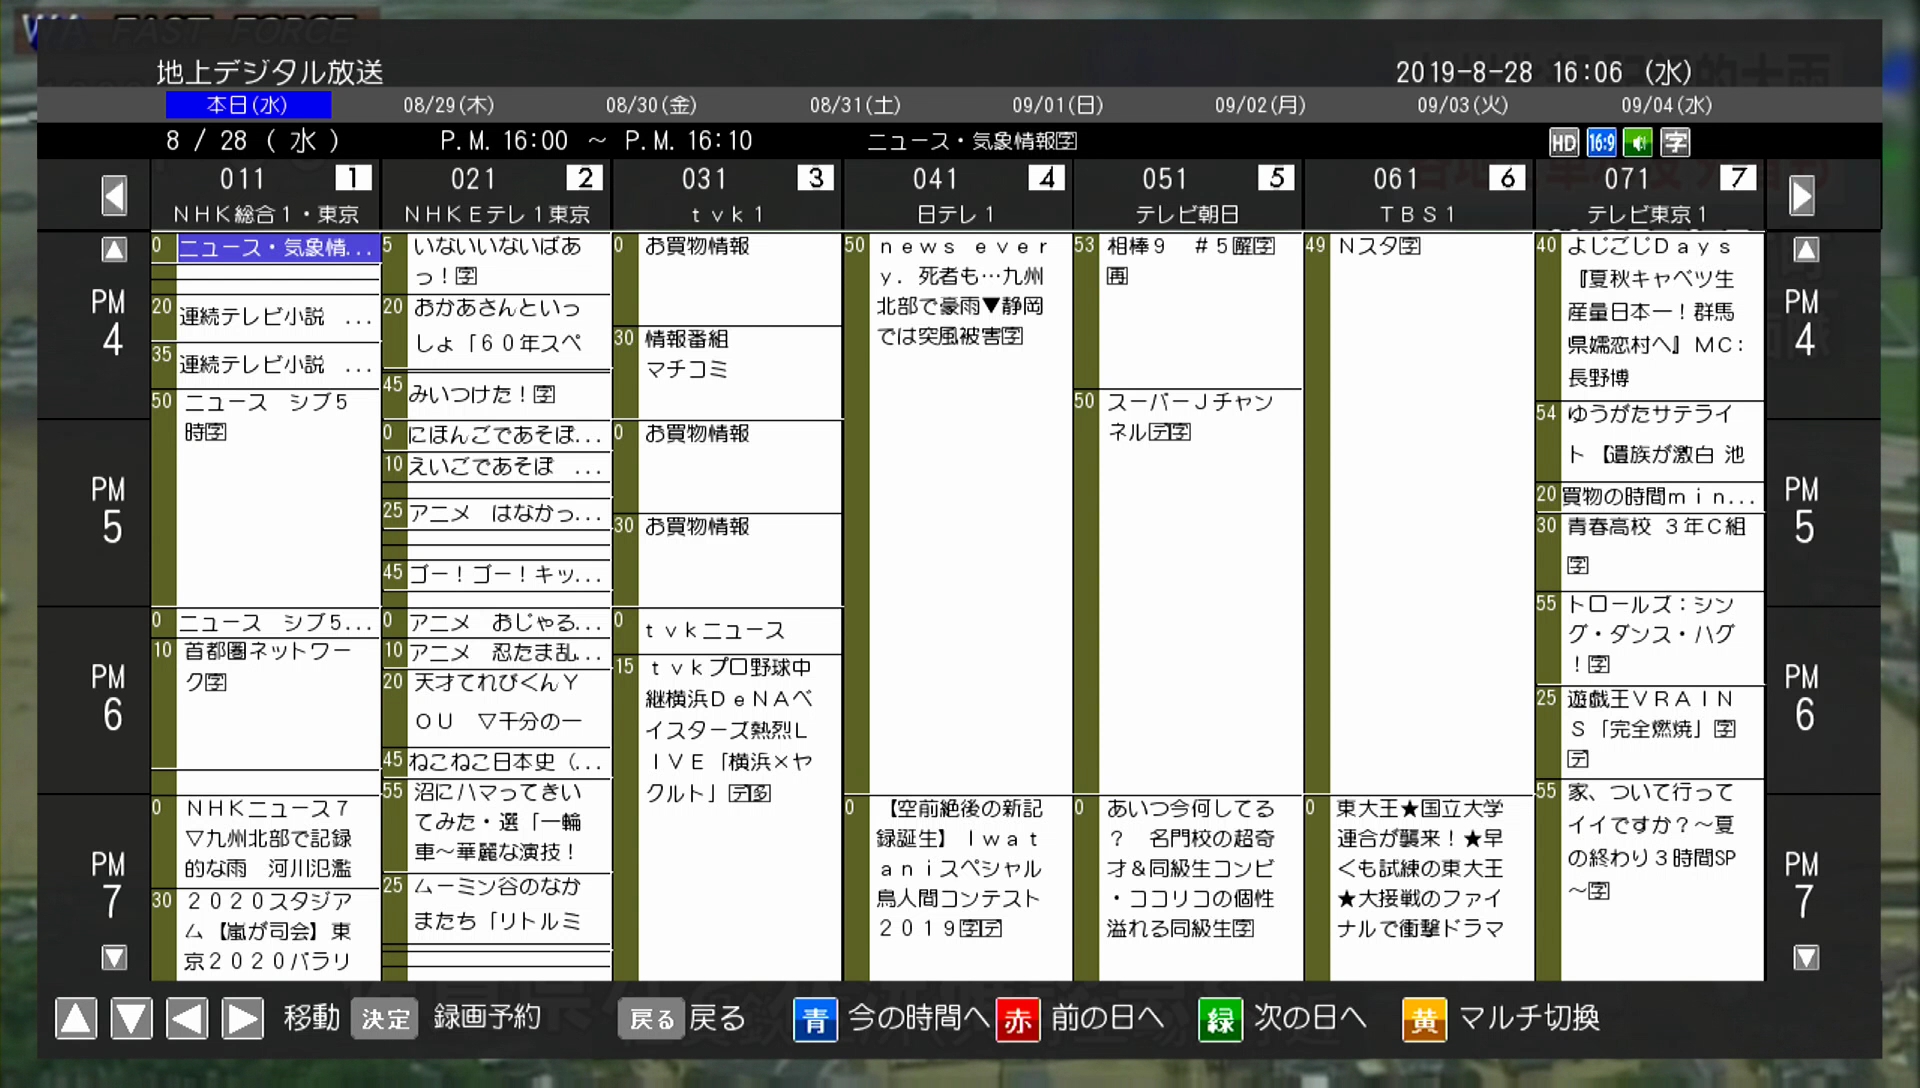Click the 字 subtitle indicator icon
Image resolution: width=1920 pixels, height=1088 pixels.
[1675, 142]
